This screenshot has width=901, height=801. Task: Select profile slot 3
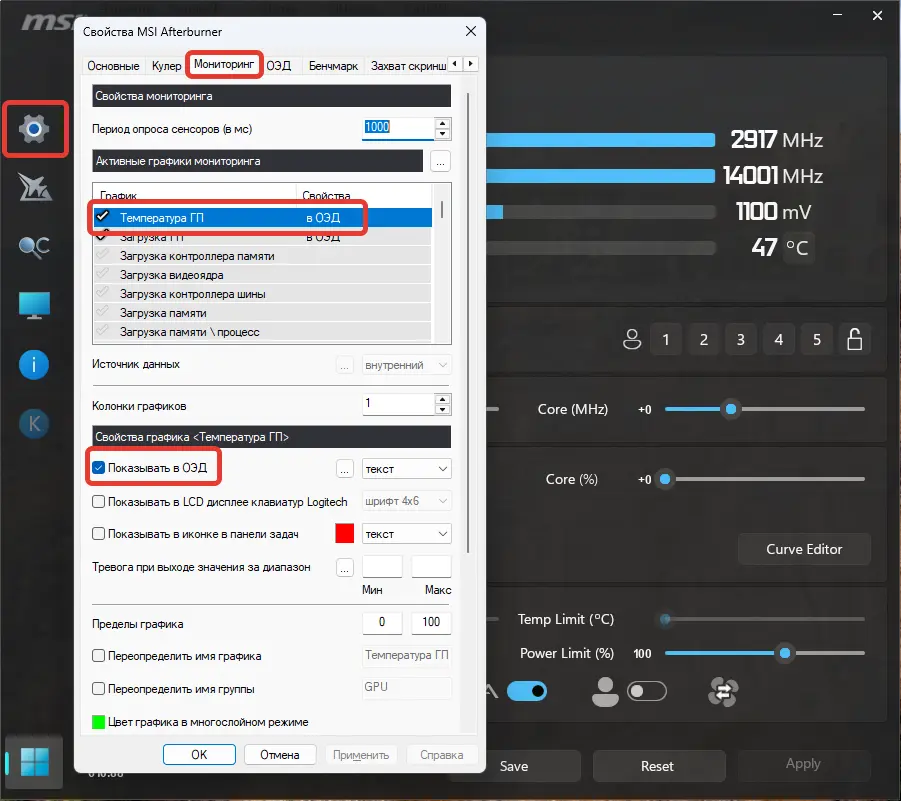pyautogui.click(x=741, y=339)
